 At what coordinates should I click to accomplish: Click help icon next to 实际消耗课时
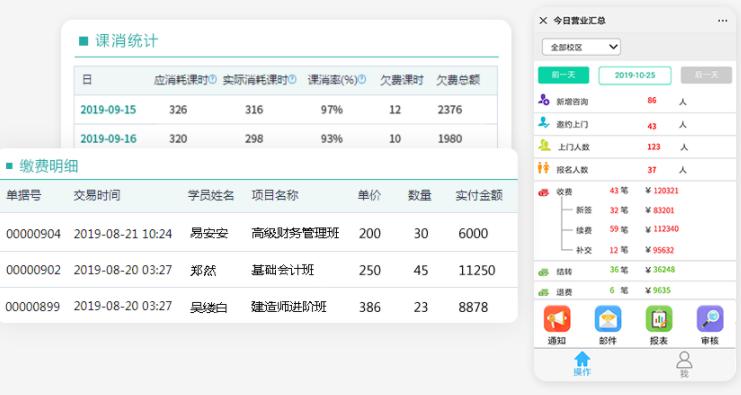(292, 79)
